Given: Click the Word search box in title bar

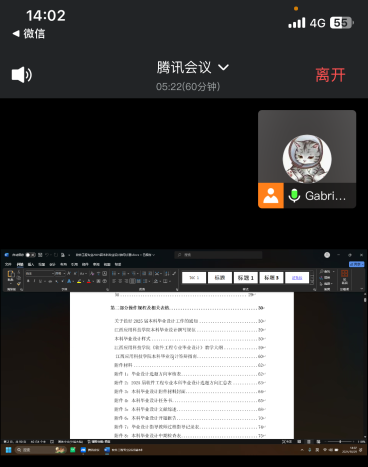Looking at the screenshot, I should [x=218, y=255].
